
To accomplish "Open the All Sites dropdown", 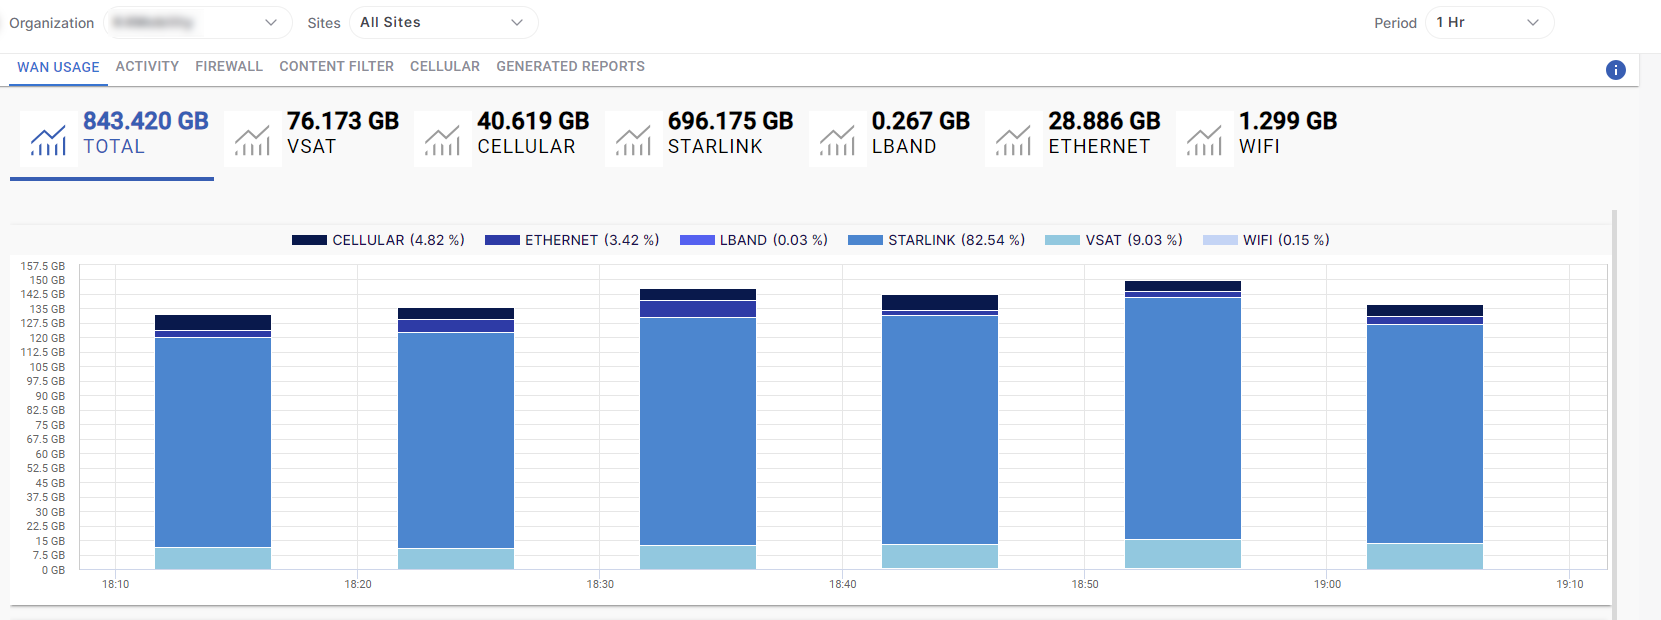I will pyautogui.click(x=442, y=23).
